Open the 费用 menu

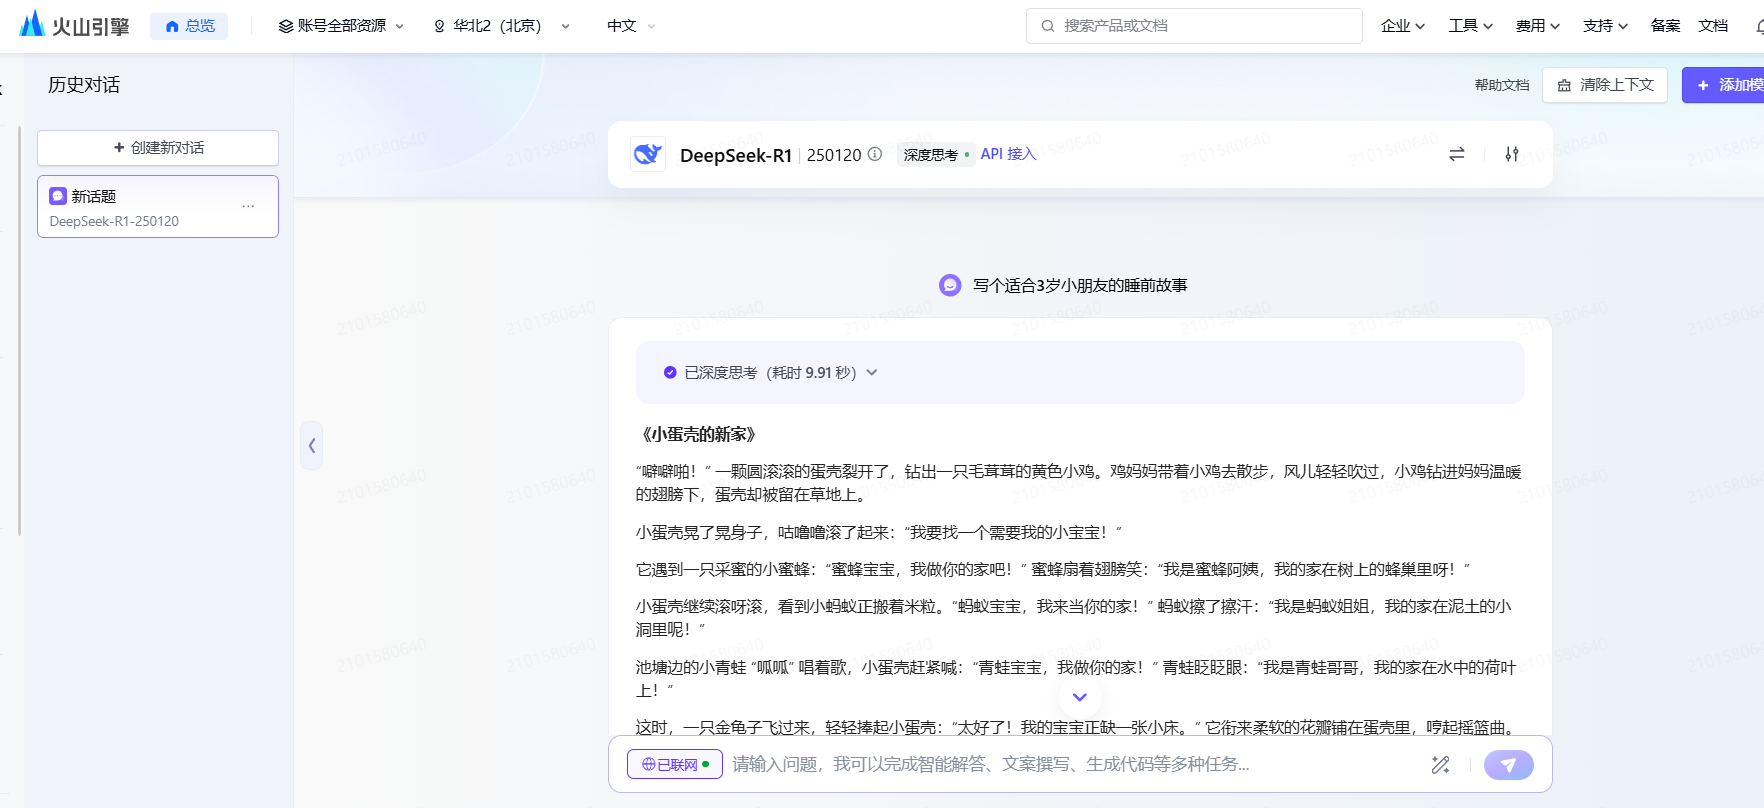pyautogui.click(x=1537, y=26)
